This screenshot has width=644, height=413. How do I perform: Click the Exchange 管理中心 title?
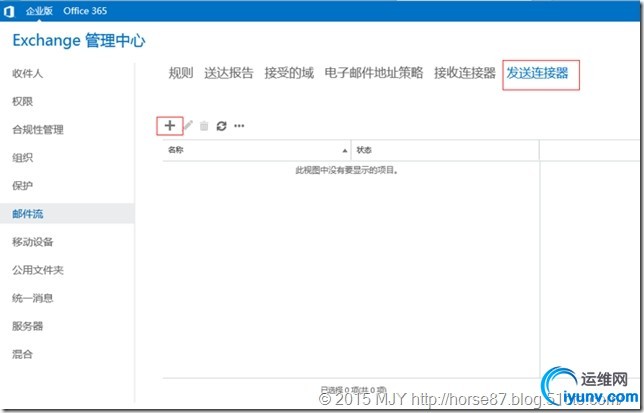point(79,40)
